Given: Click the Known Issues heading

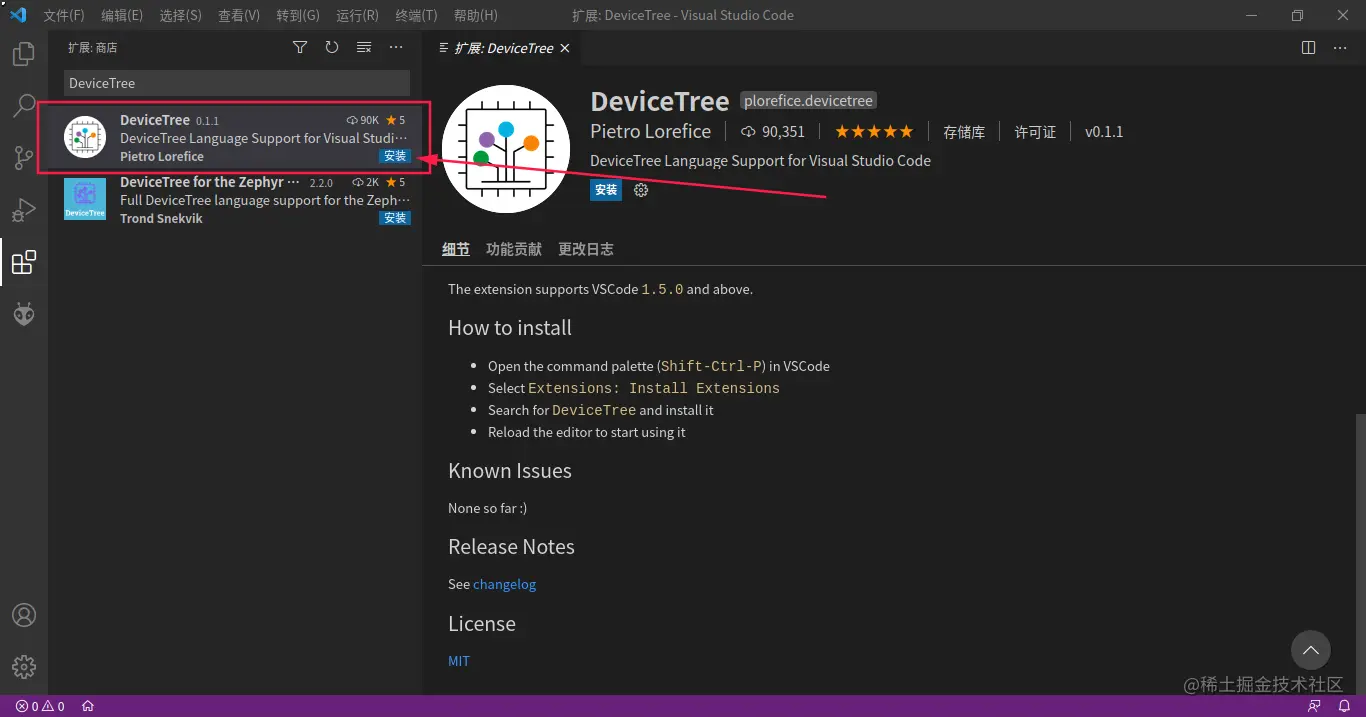Looking at the screenshot, I should click(x=510, y=471).
